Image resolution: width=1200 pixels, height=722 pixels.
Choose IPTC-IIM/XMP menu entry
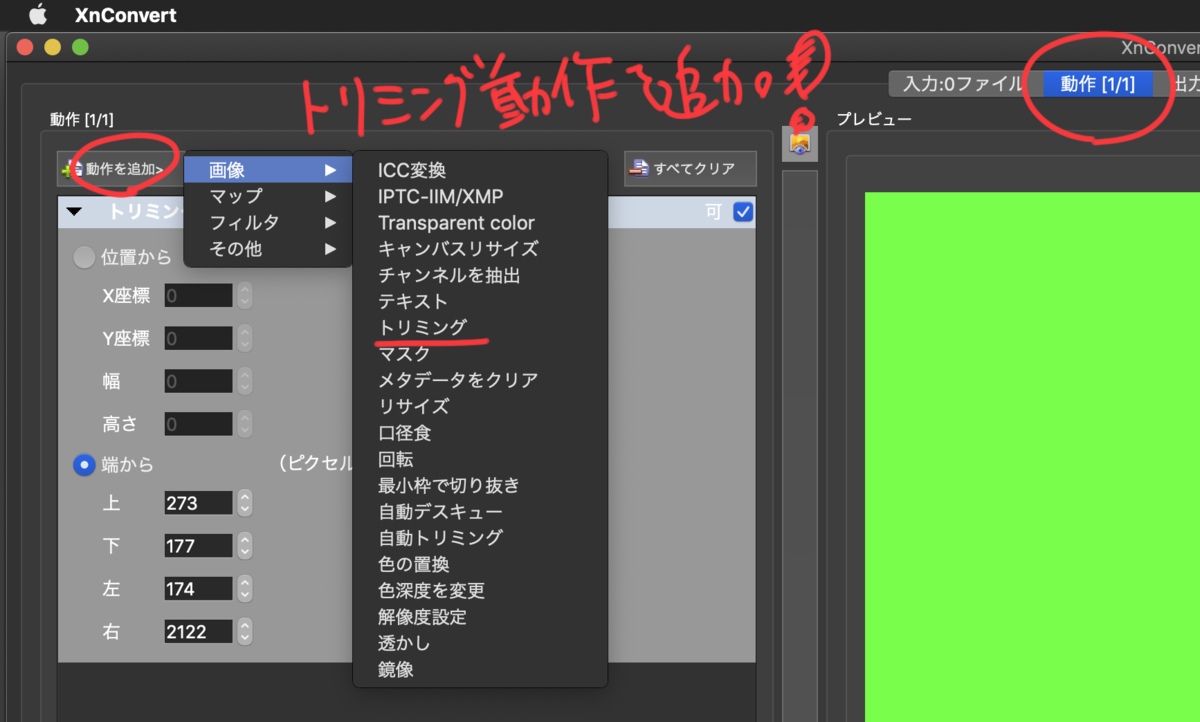tap(480, 197)
